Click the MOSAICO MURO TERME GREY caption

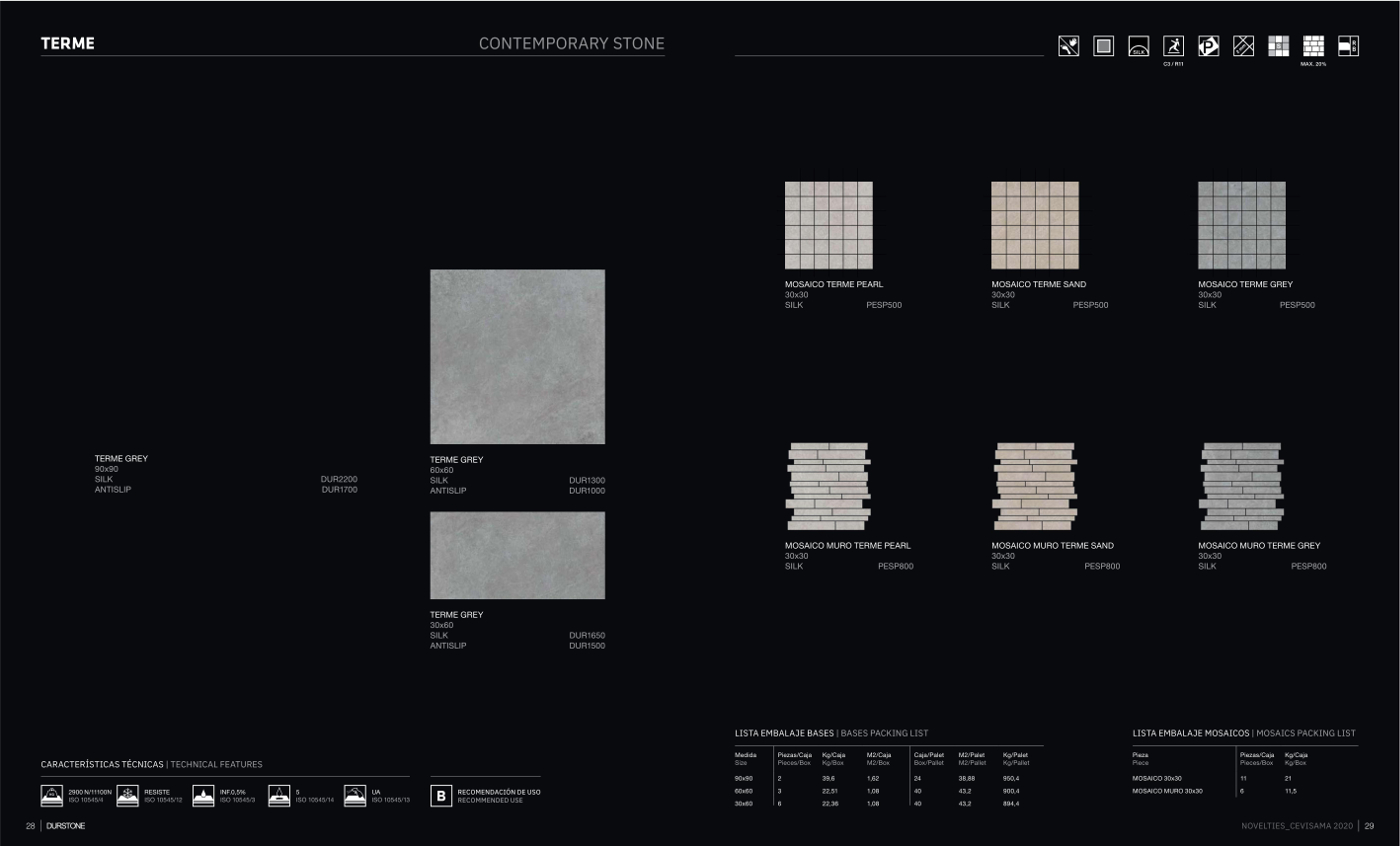[x=1259, y=546]
